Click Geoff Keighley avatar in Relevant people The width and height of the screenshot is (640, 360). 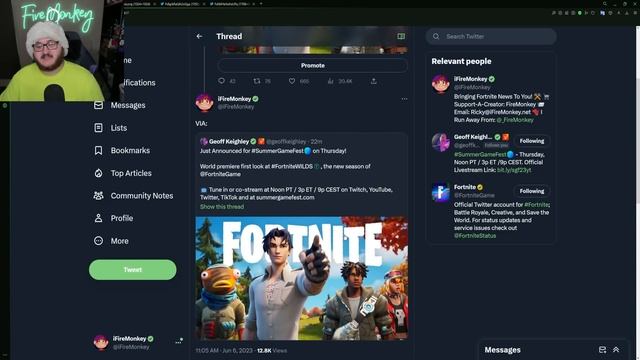(x=441, y=142)
